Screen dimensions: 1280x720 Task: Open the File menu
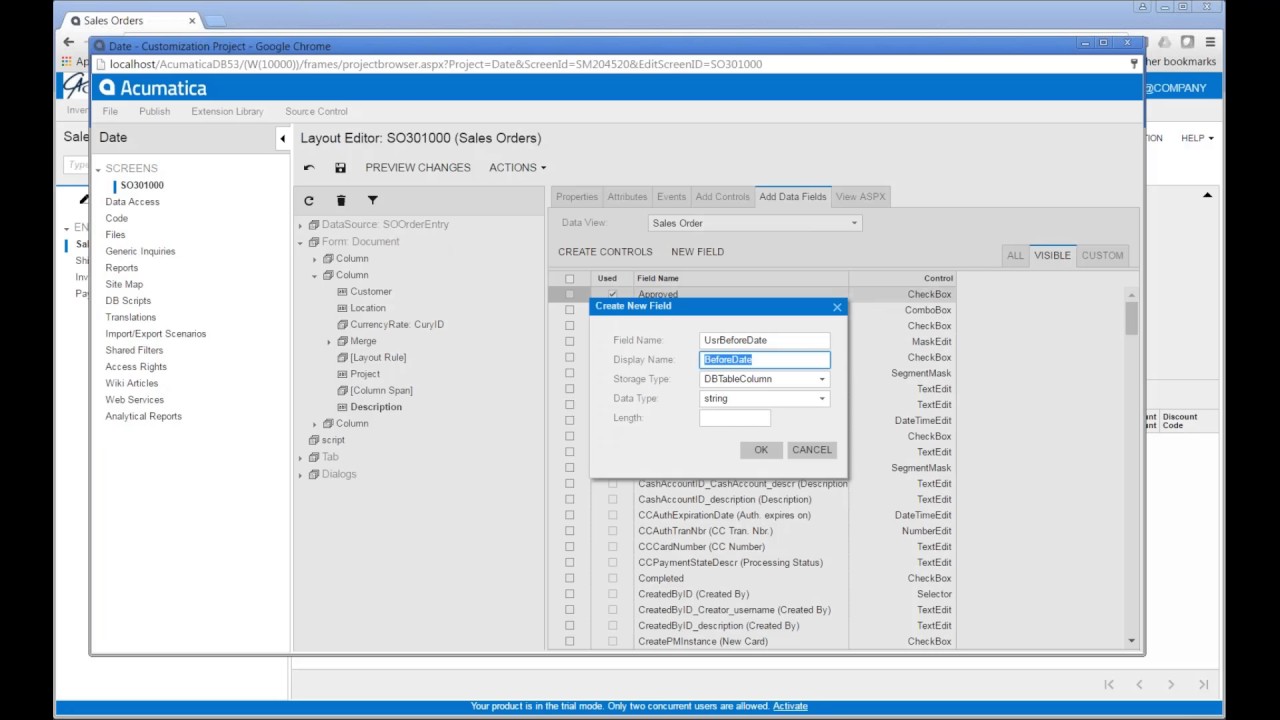(110, 111)
